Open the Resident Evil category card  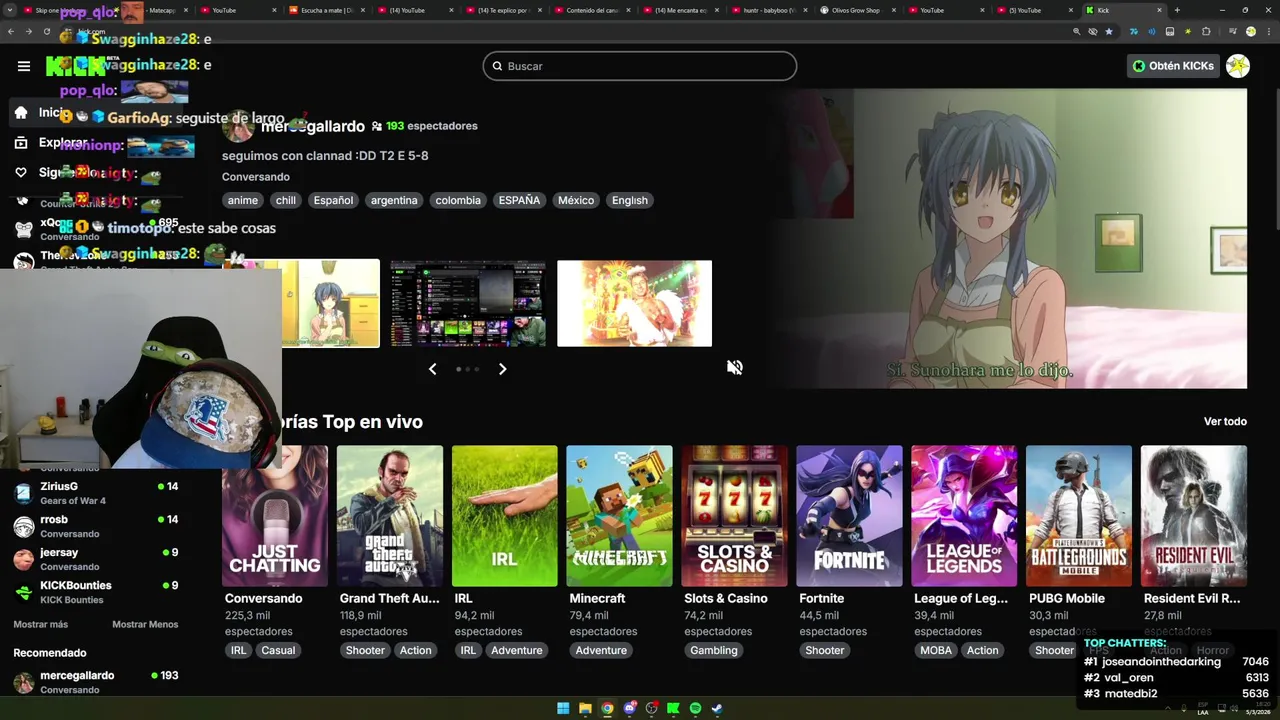pyautogui.click(x=1194, y=516)
